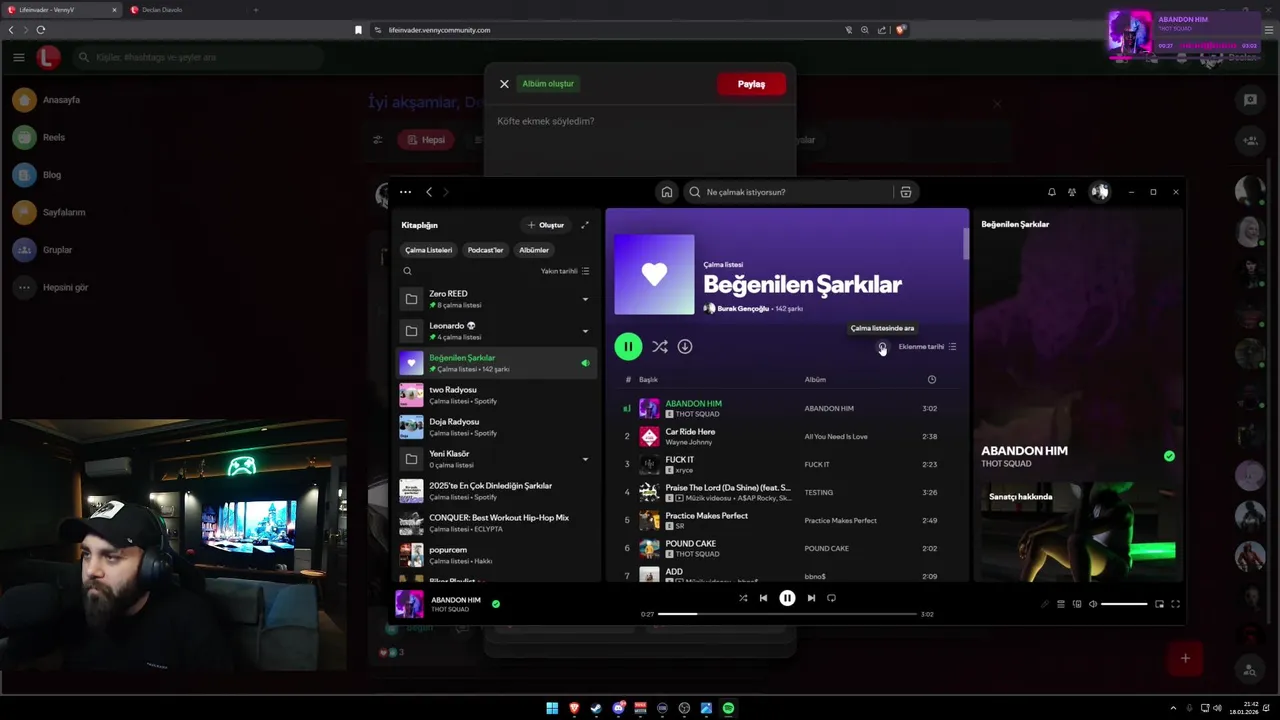The image size is (1280, 720).
Task: Open the queue icon in player bar
Action: [1061, 604]
